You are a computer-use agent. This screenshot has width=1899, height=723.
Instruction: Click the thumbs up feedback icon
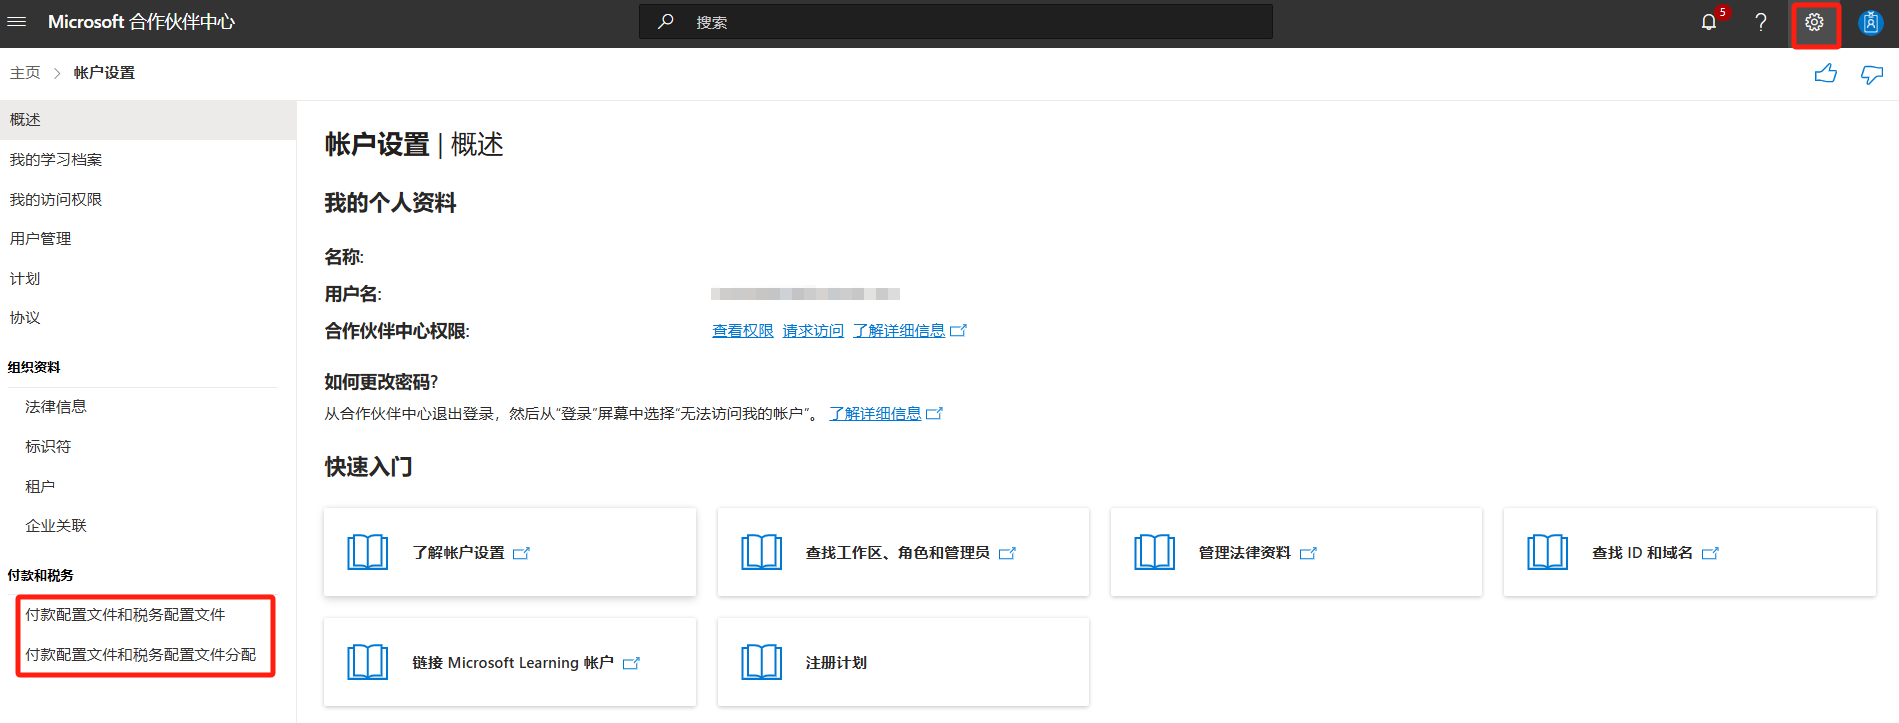pos(1826,73)
